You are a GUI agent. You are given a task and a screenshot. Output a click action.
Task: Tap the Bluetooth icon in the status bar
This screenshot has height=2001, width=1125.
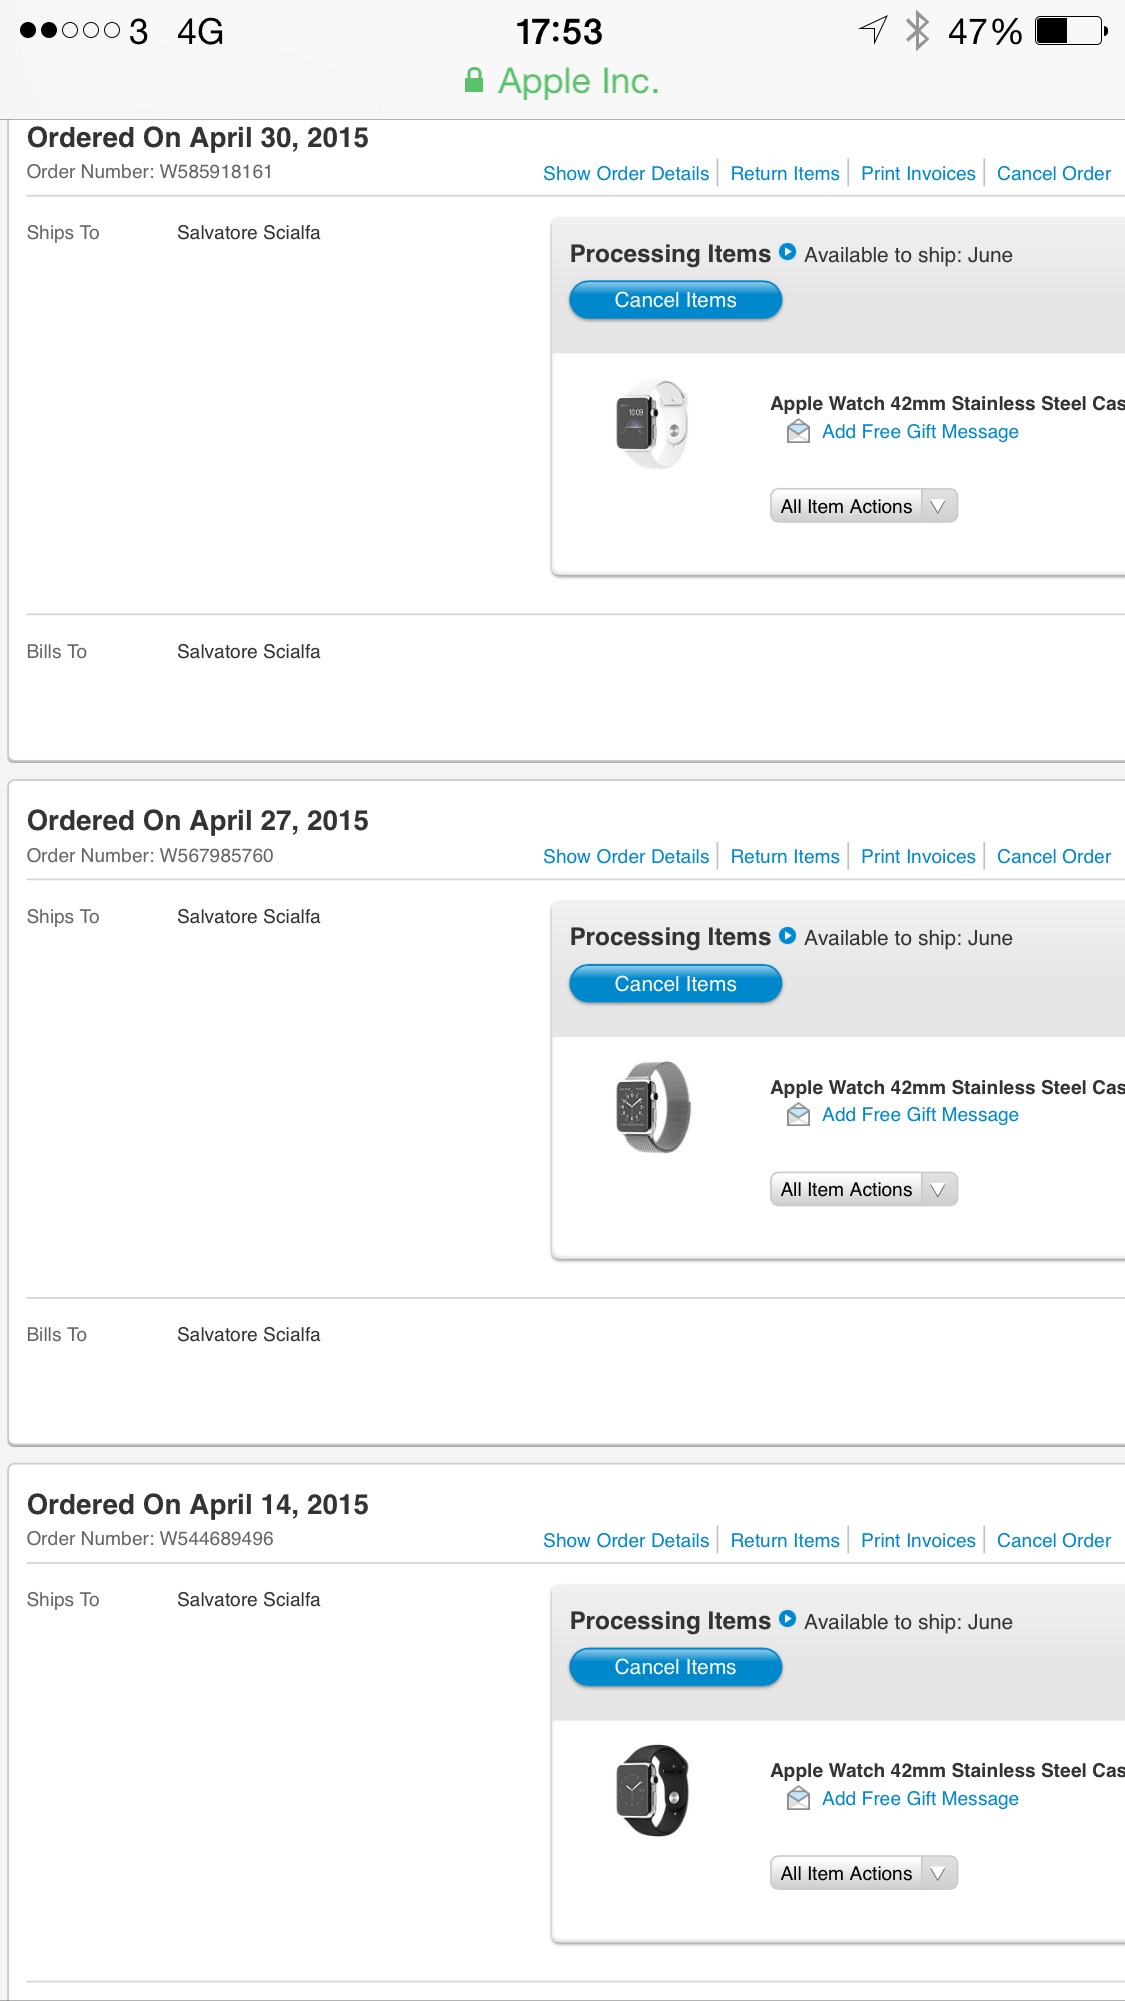(916, 31)
